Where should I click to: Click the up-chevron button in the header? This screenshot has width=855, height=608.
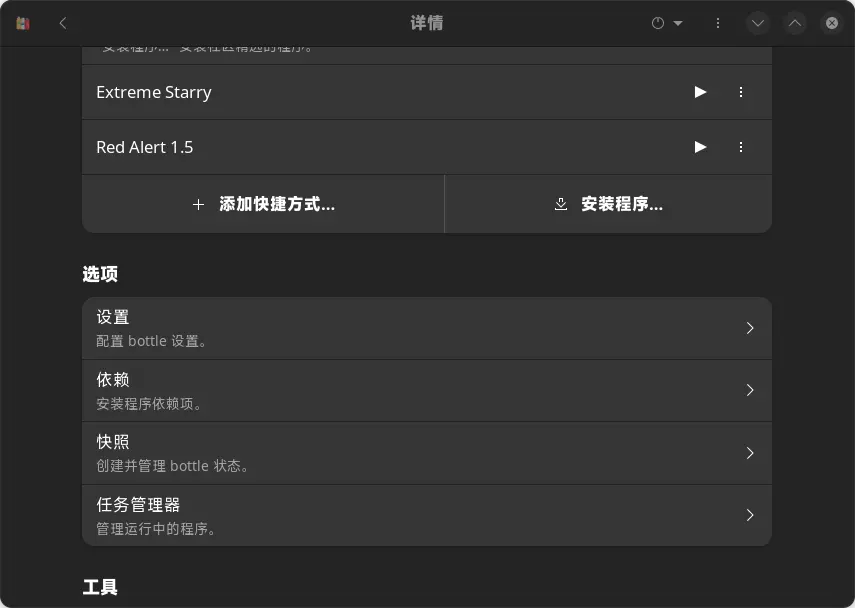coord(795,22)
